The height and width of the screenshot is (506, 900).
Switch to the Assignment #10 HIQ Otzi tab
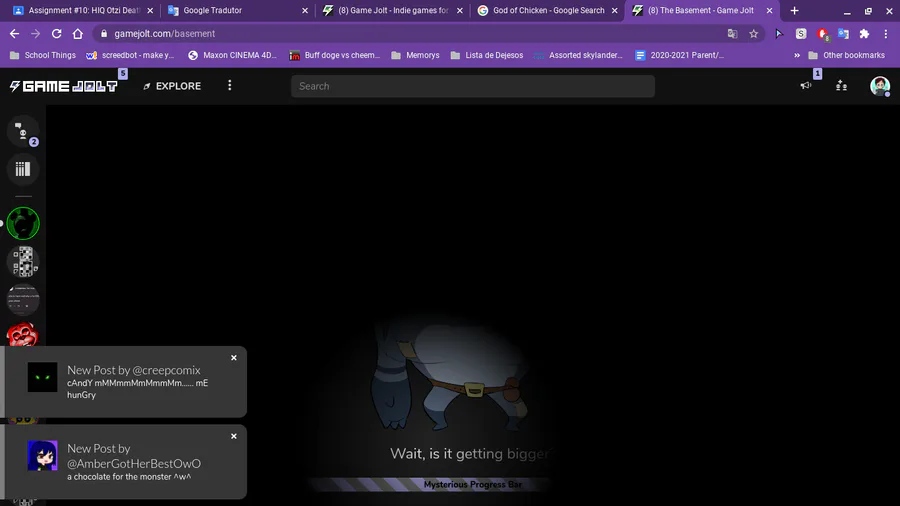pos(83,10)
